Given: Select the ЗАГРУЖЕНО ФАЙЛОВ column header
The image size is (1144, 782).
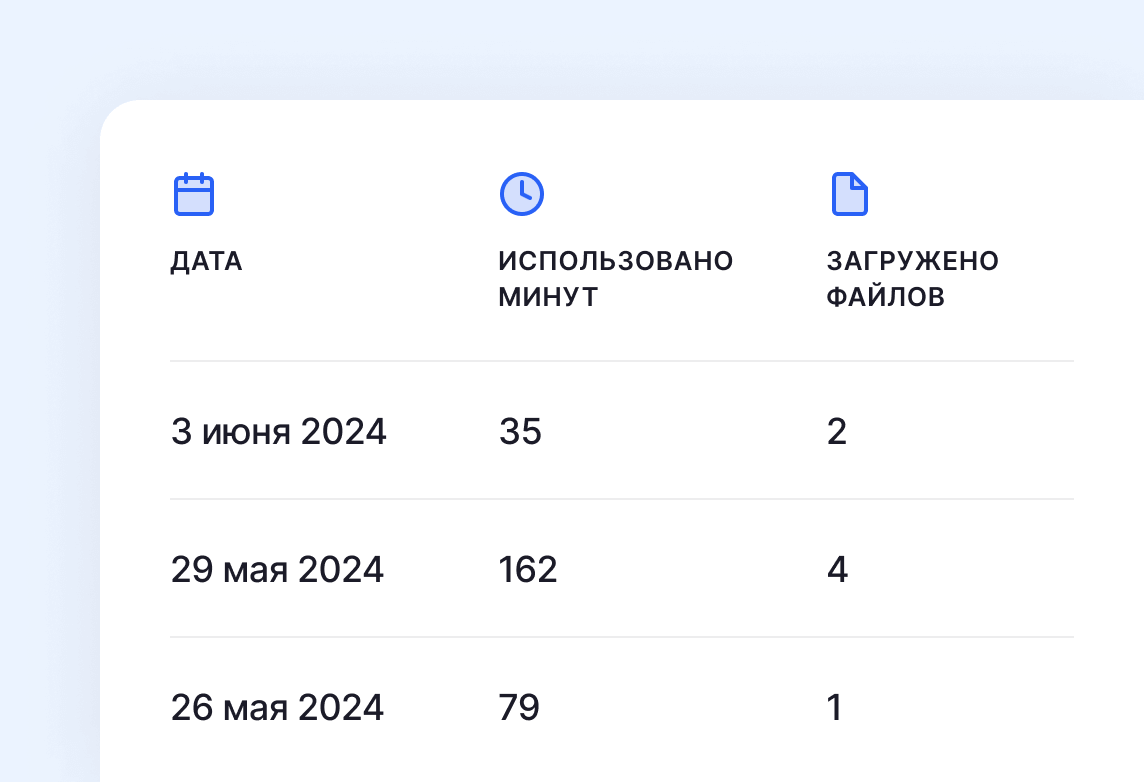Looking at the screenshot, I should coord(912,279).
